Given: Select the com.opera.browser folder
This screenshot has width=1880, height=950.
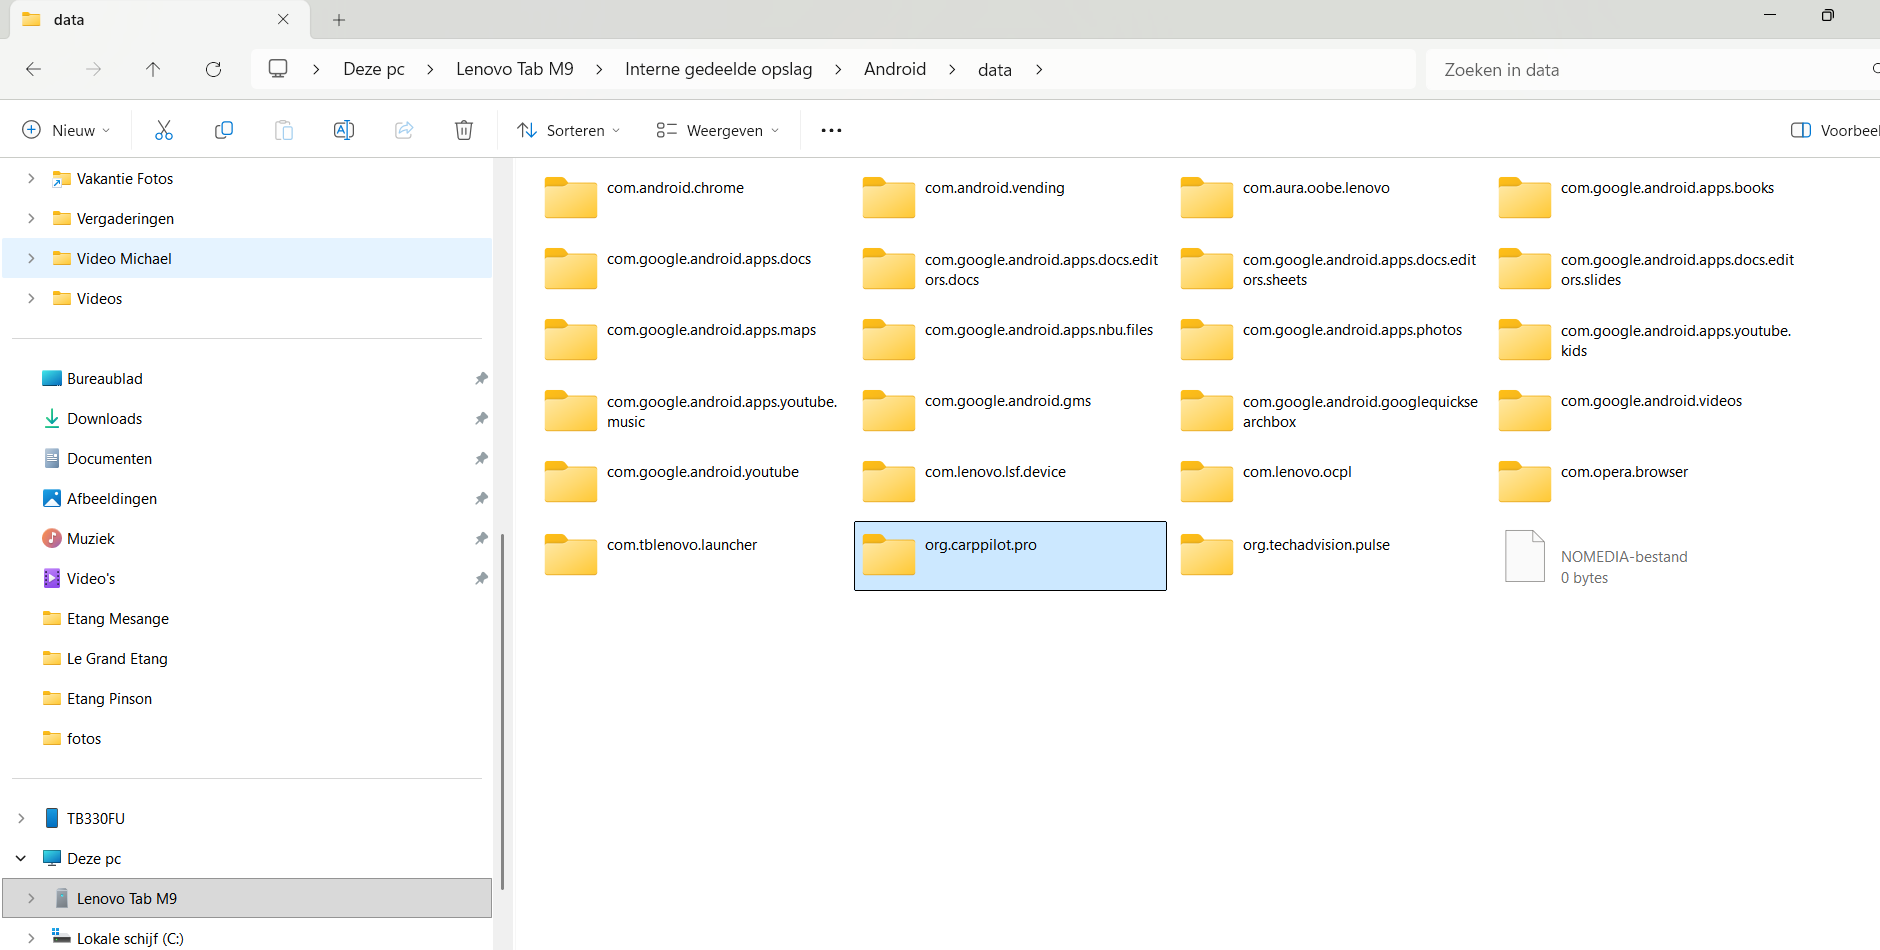Looking at the screenshot, I should [x=1623, y=472].
